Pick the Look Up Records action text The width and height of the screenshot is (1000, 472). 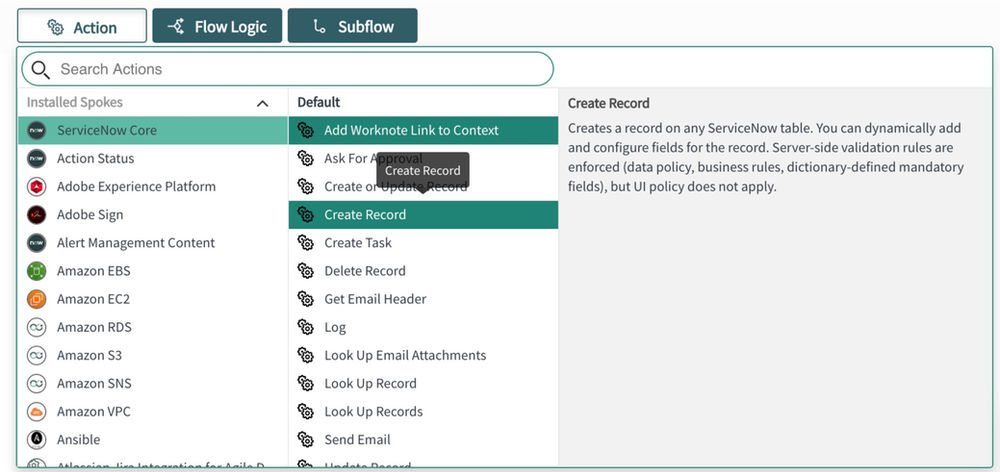(373, 411)
